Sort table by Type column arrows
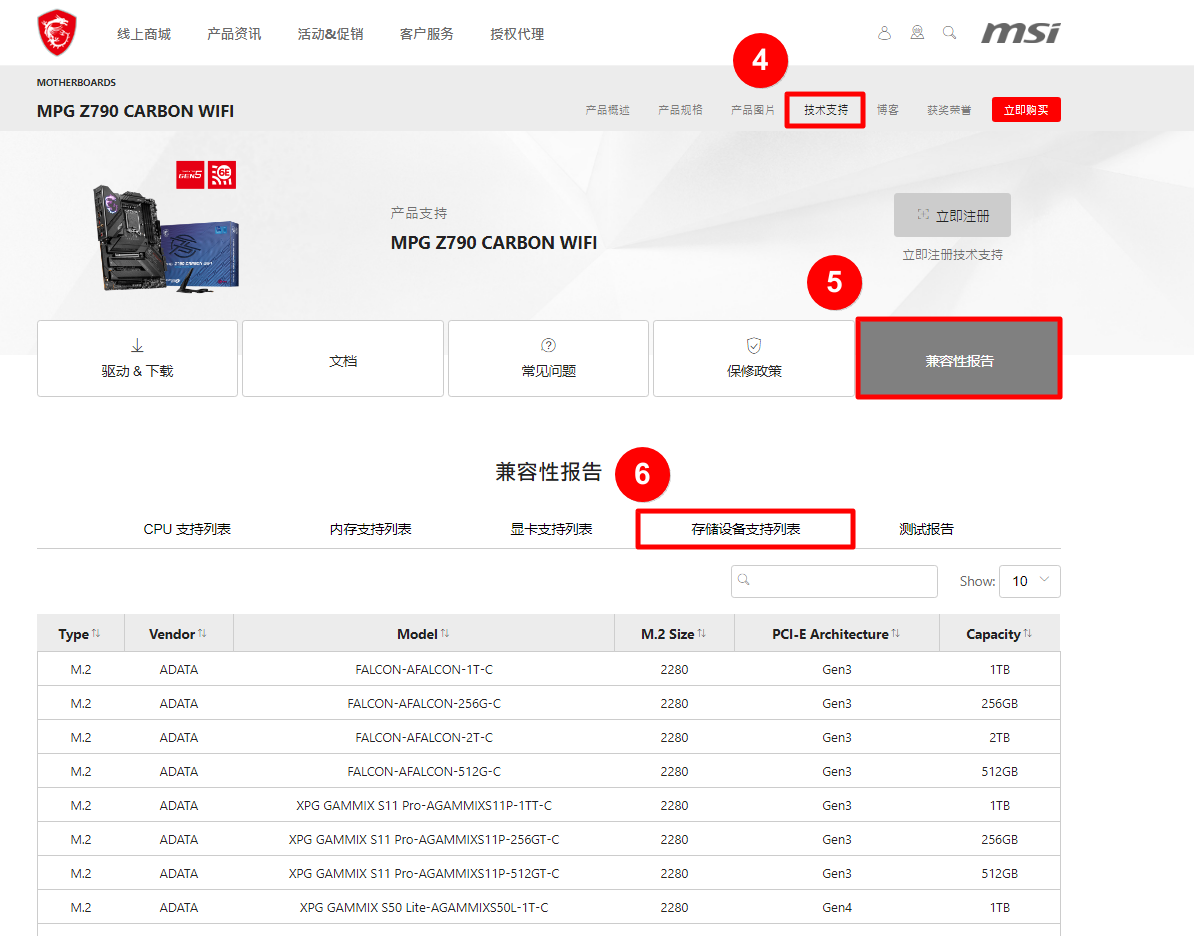This screenshot has height=936, width=1194. point(96,634)
